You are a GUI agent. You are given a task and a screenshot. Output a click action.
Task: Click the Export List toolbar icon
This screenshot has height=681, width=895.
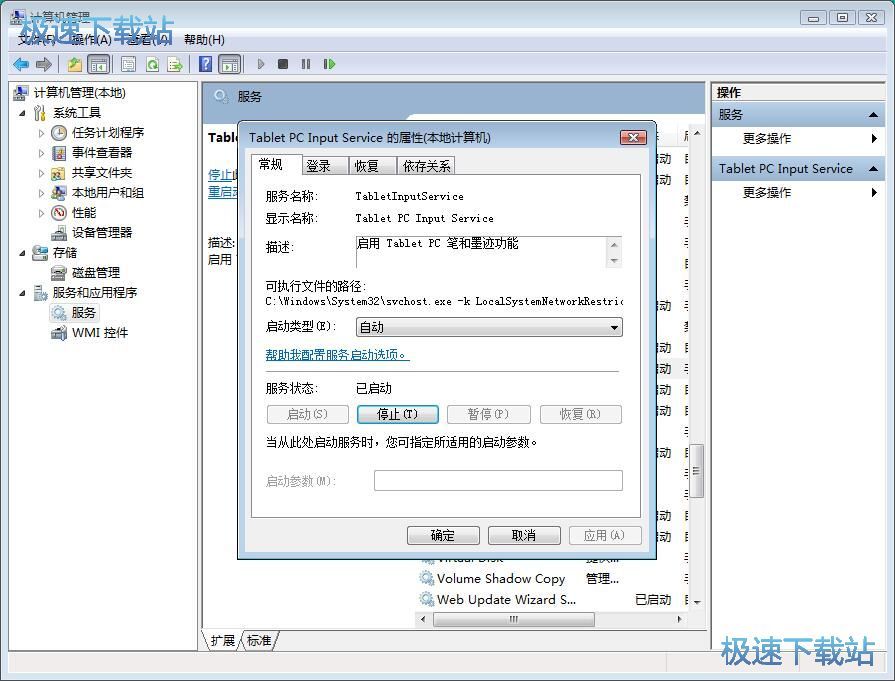pyautogui.click(x=175, y=65)
